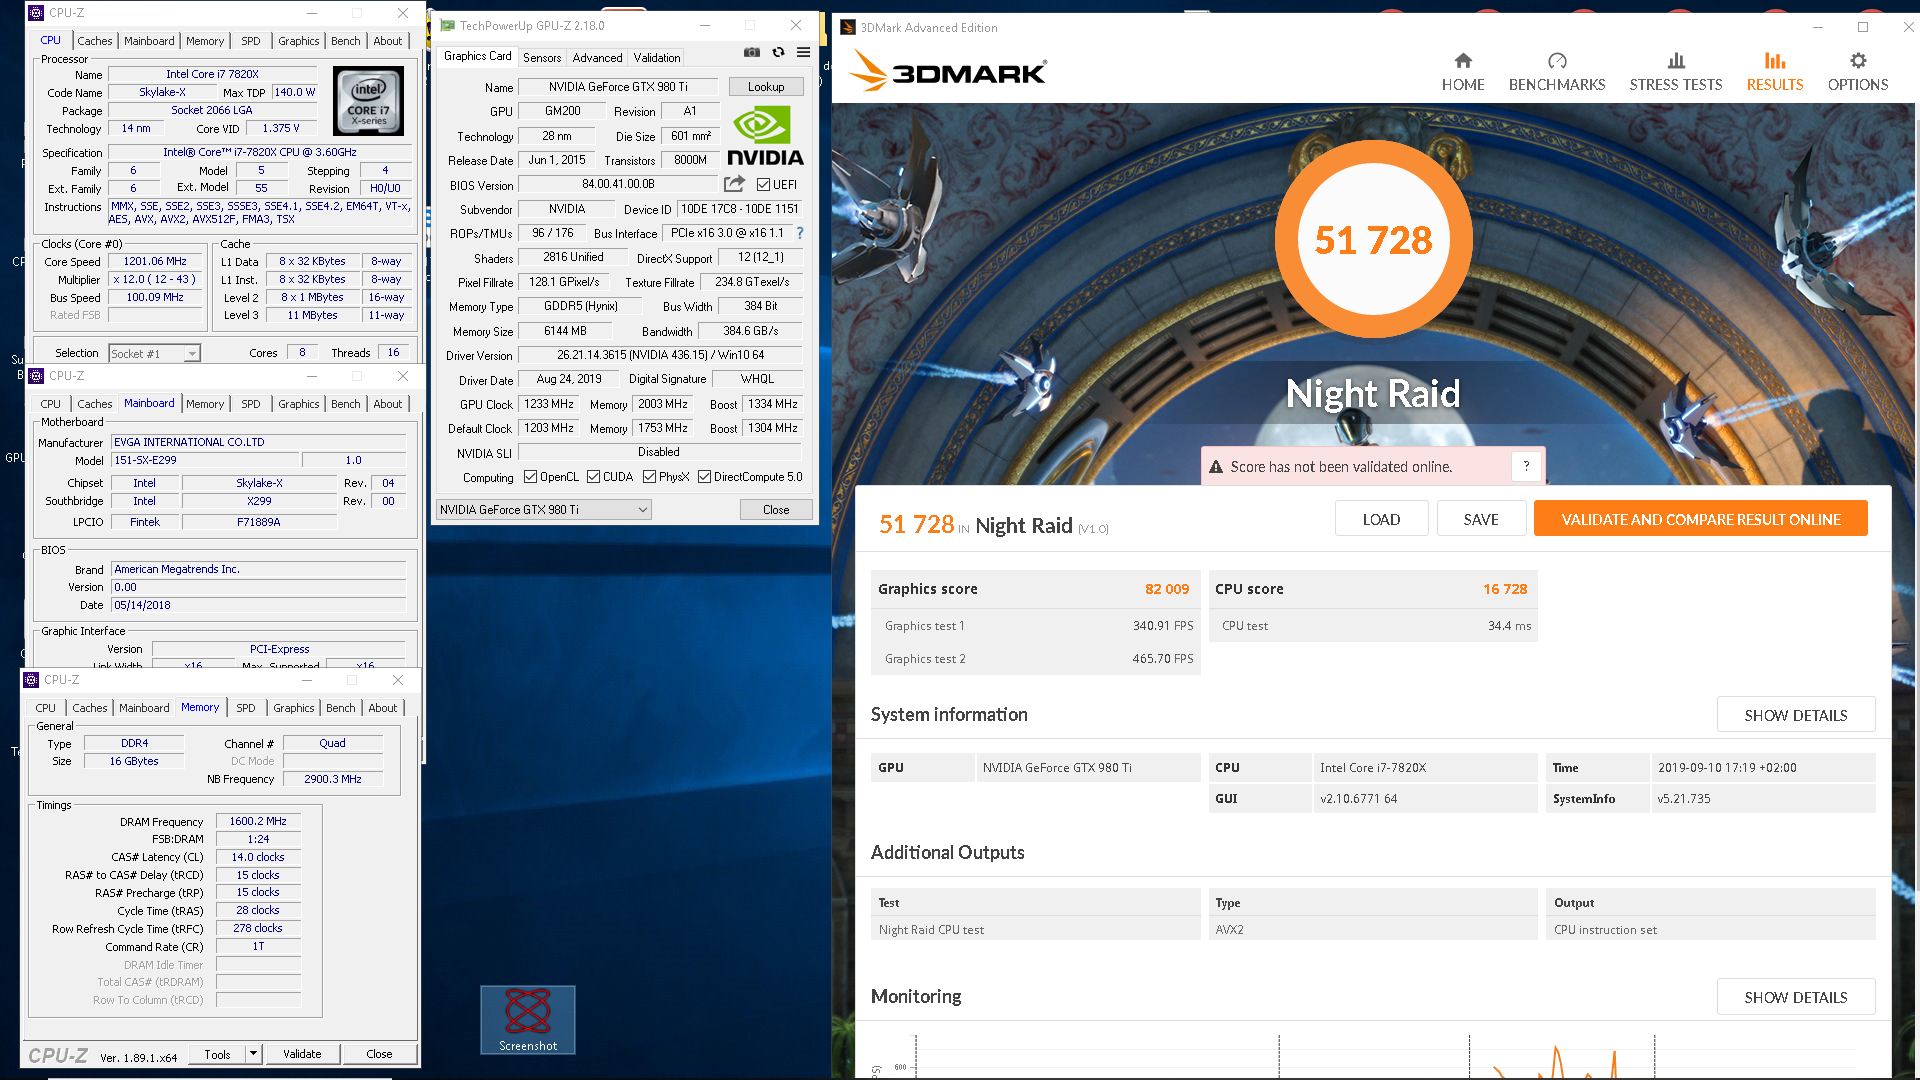Click the GPU-Z Name field value
This screenshot has height=1080, width=1920.
pos(618,87)
